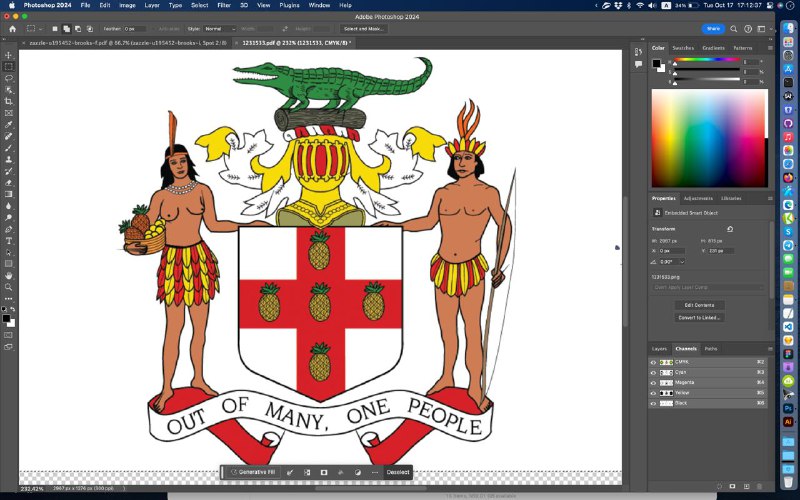Click the foreground color swatch in Color panel
The height and width of the screenshot is (500, 800).
tap(656, 63)
